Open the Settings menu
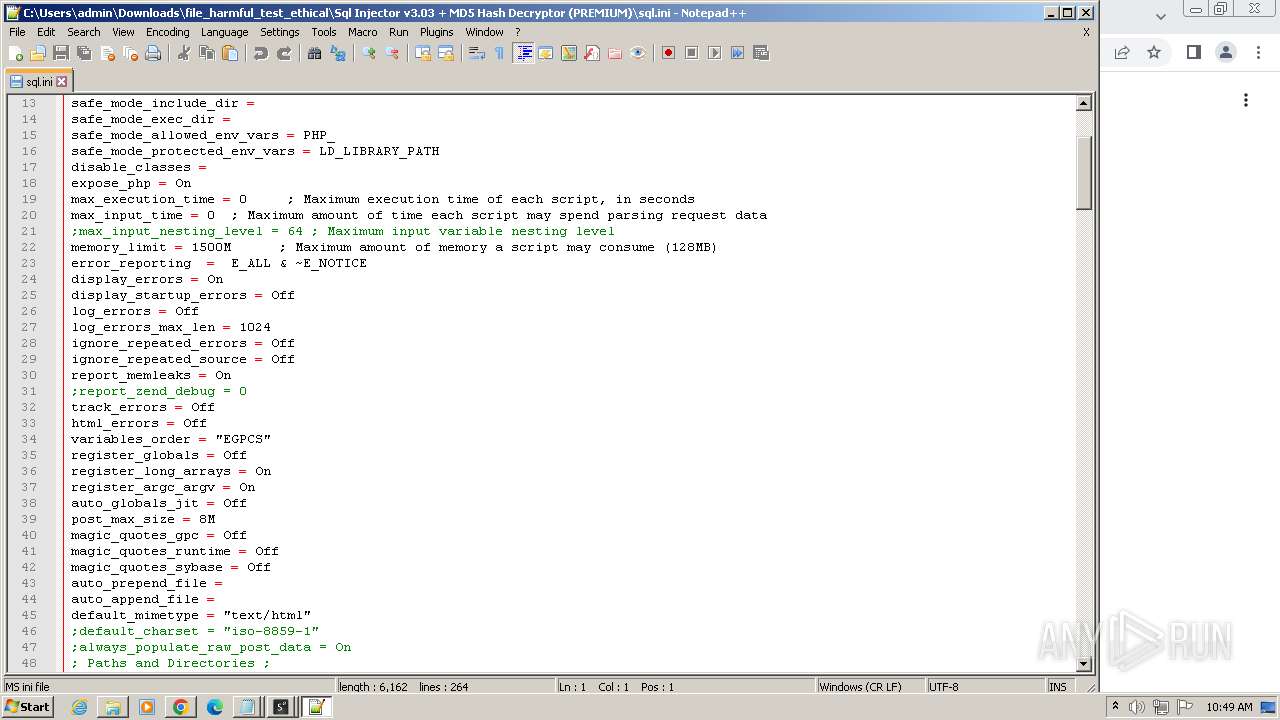Screen dimensions: 1280x720 click(x=280, y=32)
